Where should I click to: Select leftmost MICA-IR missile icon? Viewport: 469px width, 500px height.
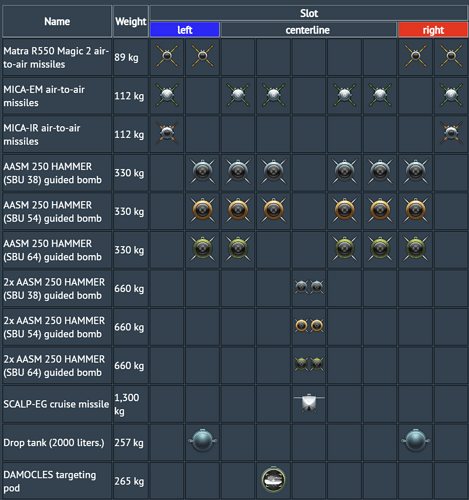coord(167,133)
